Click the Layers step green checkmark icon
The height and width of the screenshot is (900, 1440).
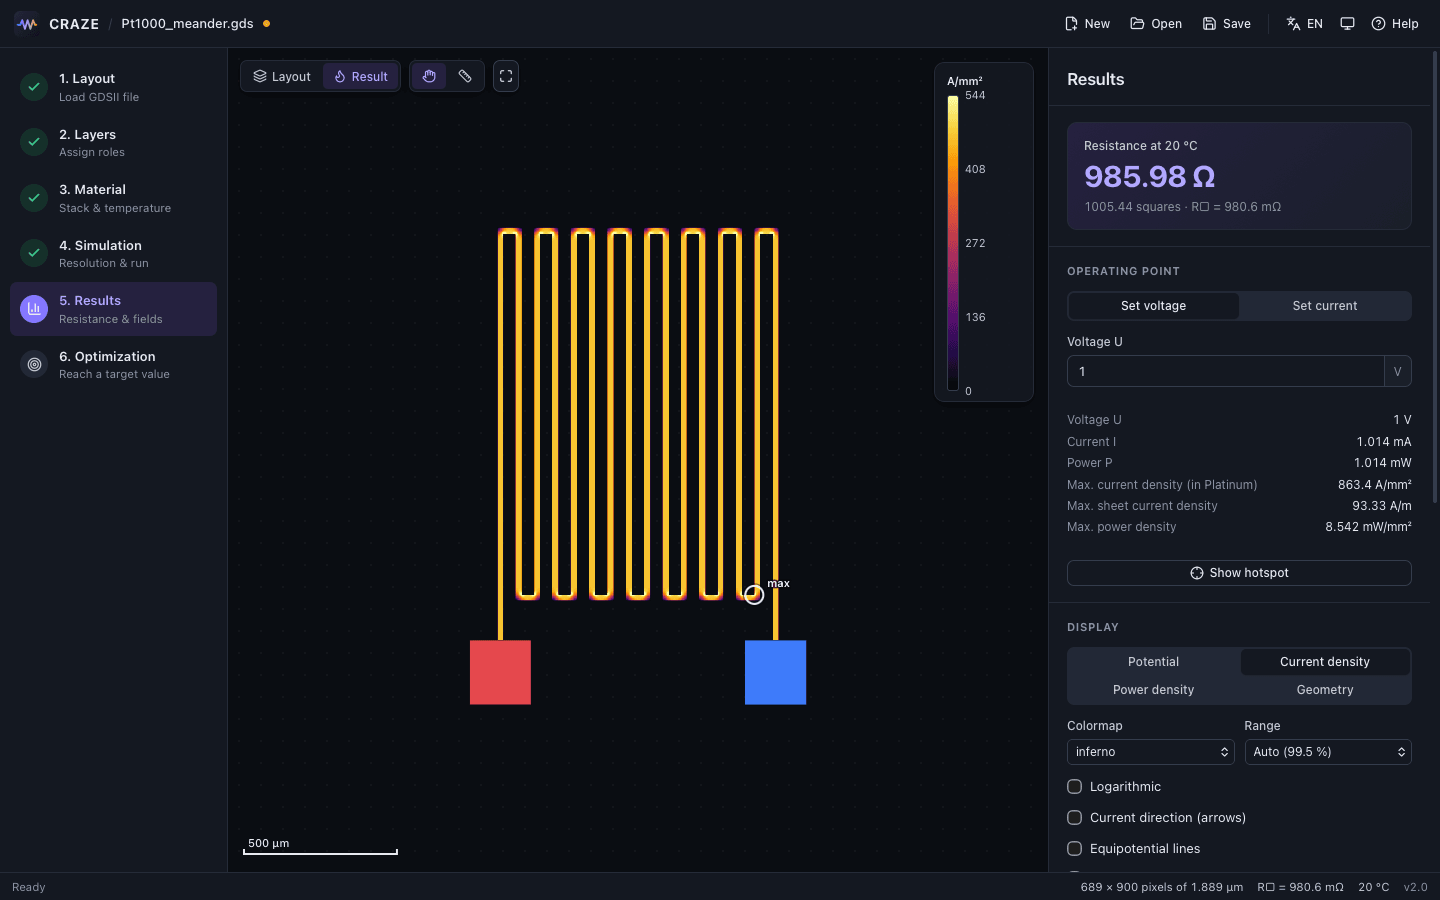pyautogui.click(x=34, y=142)
